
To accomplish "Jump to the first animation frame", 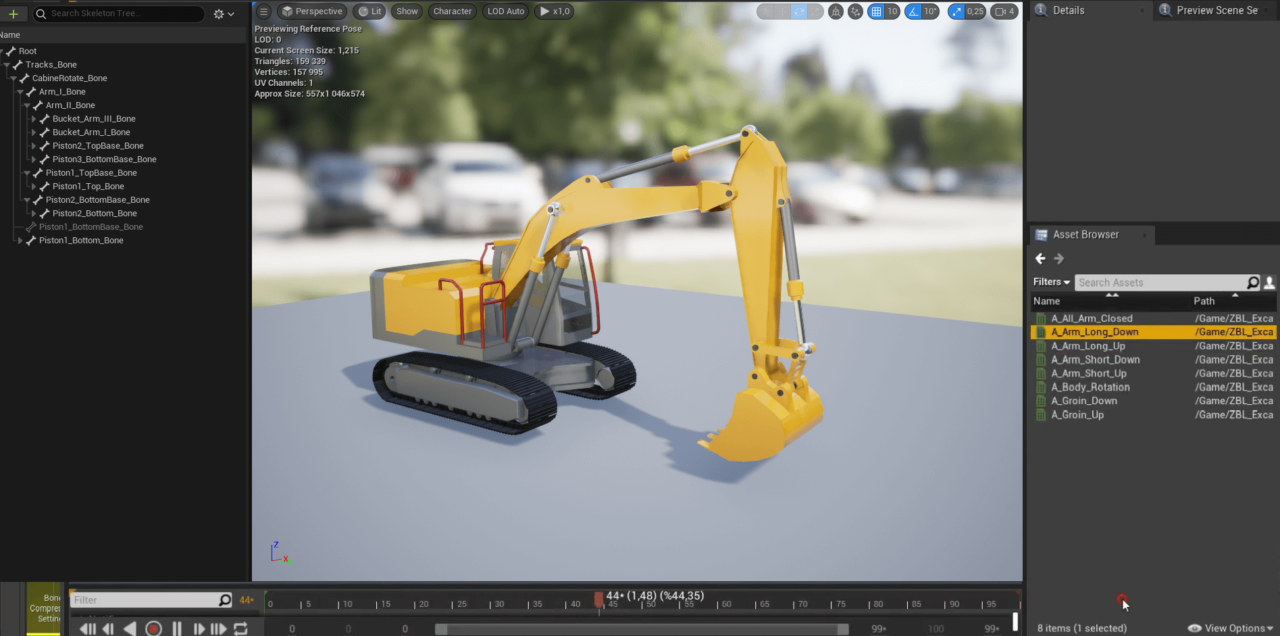I will pyautogui.click(x=88, y=628).
